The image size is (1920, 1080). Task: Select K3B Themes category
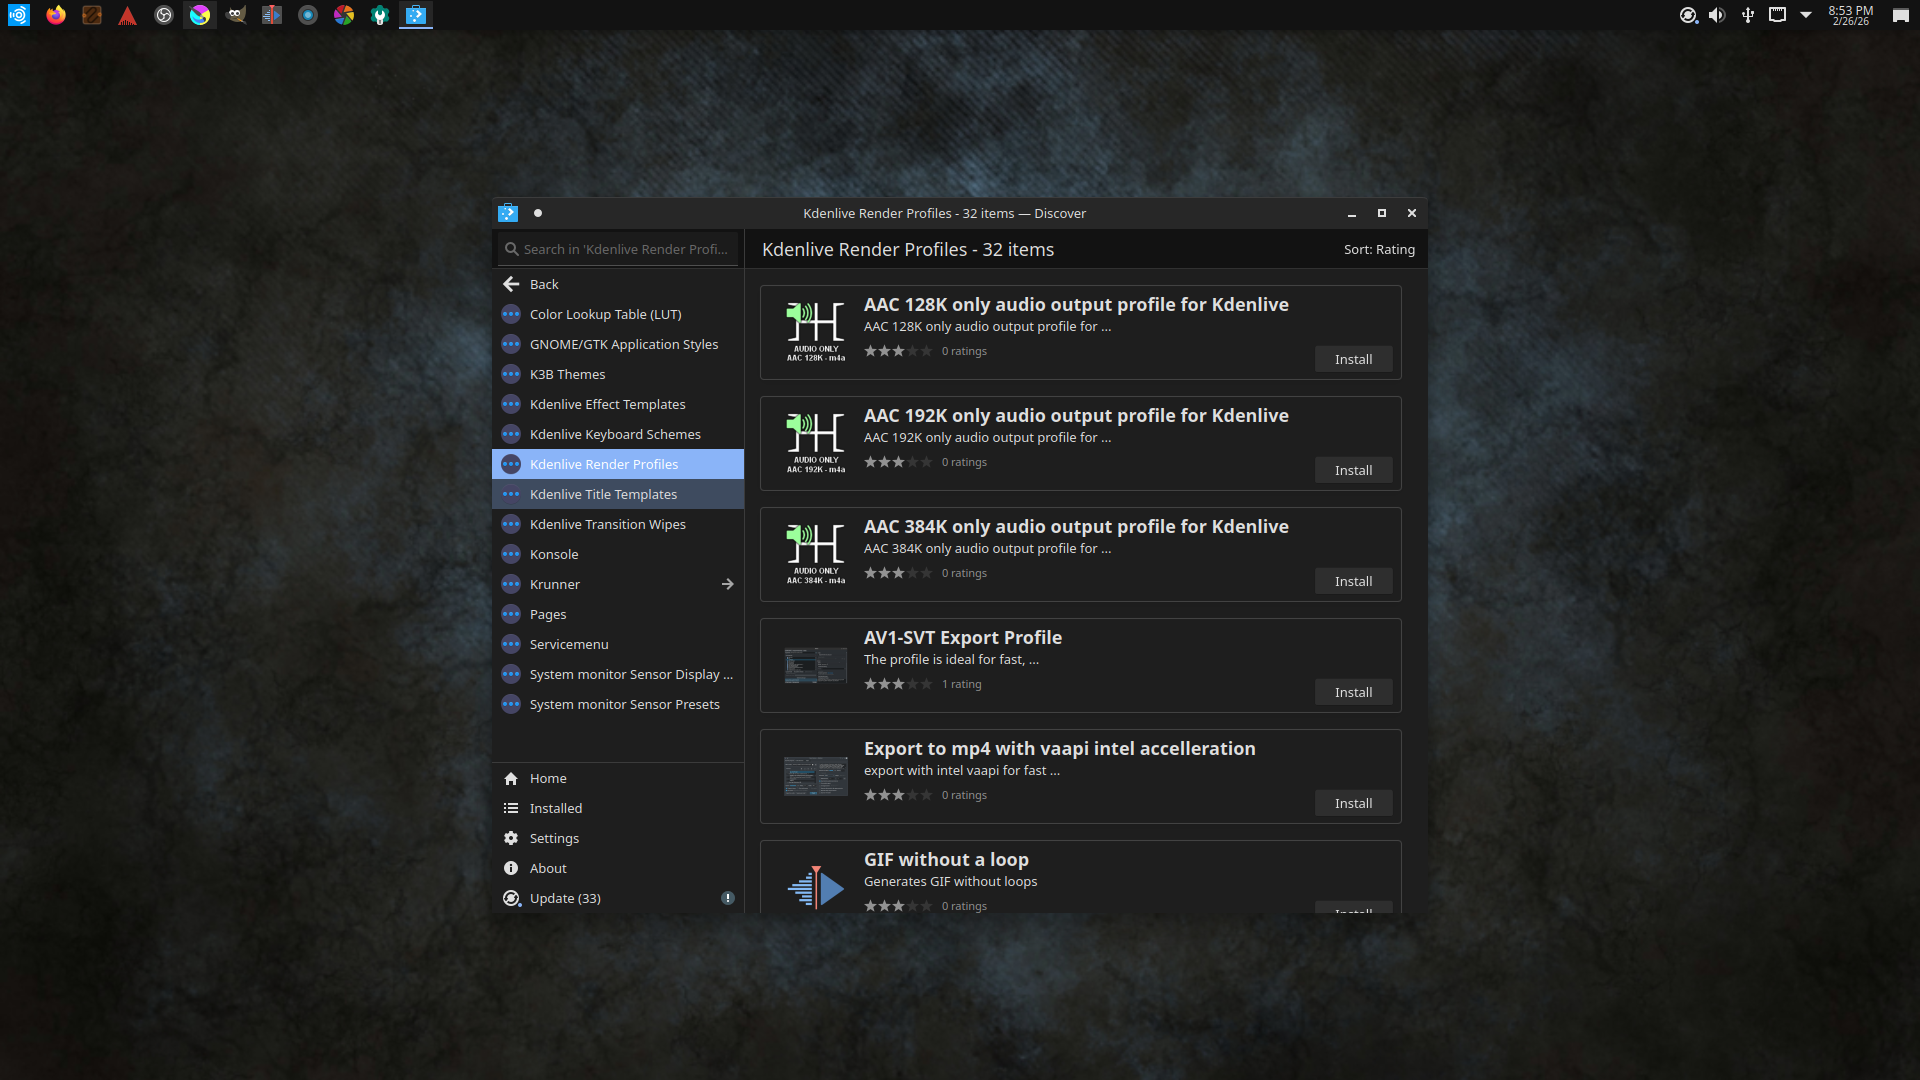click(618, 374)
